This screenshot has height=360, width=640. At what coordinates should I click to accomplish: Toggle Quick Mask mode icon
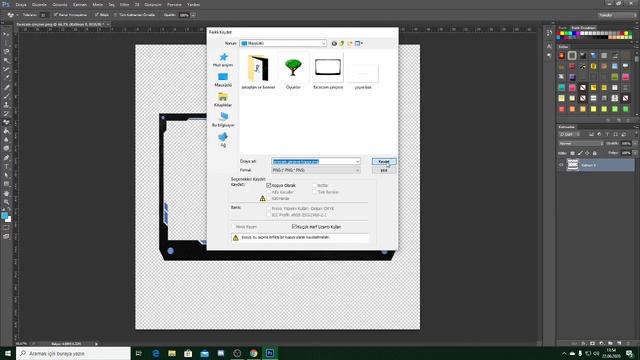pos(6,228)
